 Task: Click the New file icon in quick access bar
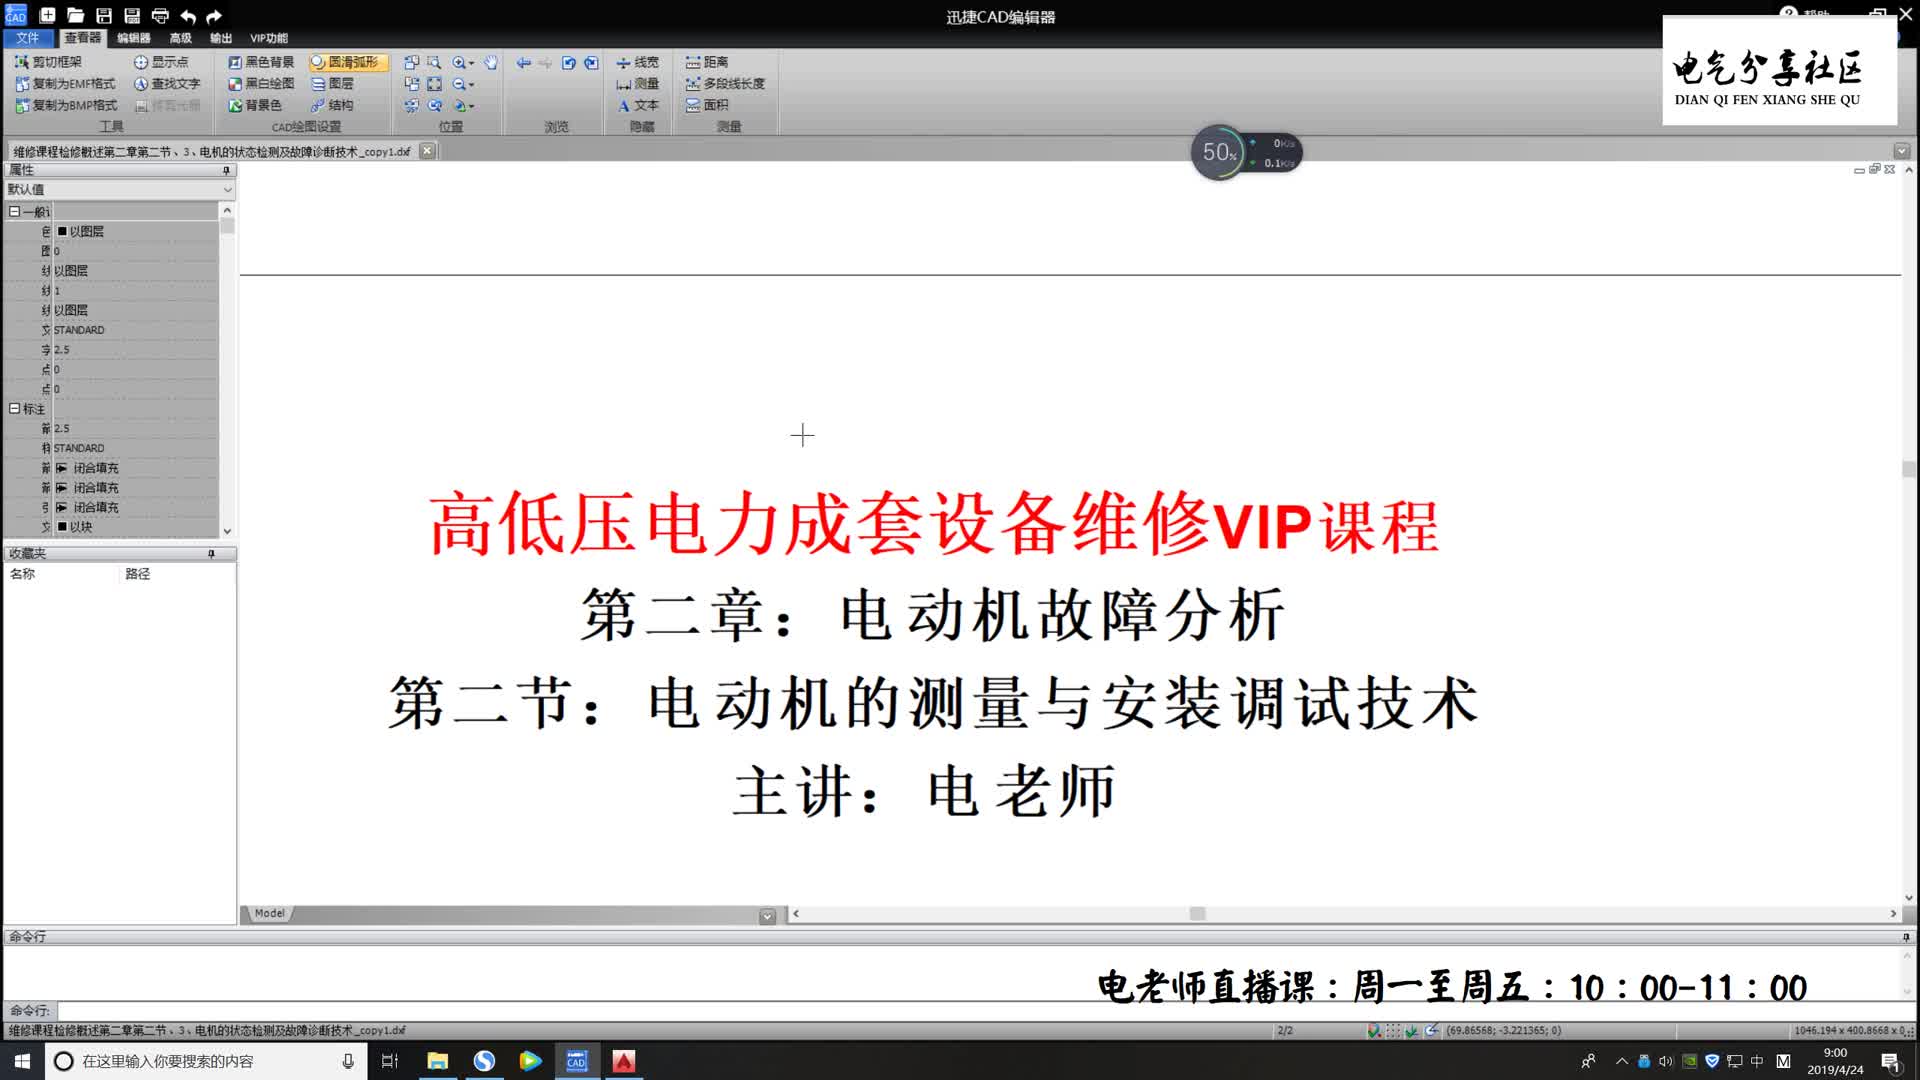[x=47, y=15]
